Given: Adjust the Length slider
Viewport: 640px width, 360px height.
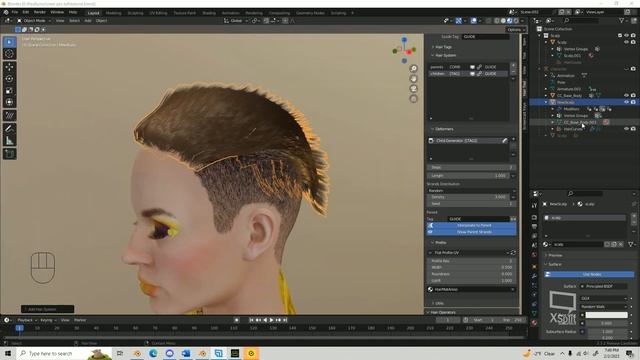Looking at the screenshot, I should click(468, 176).
